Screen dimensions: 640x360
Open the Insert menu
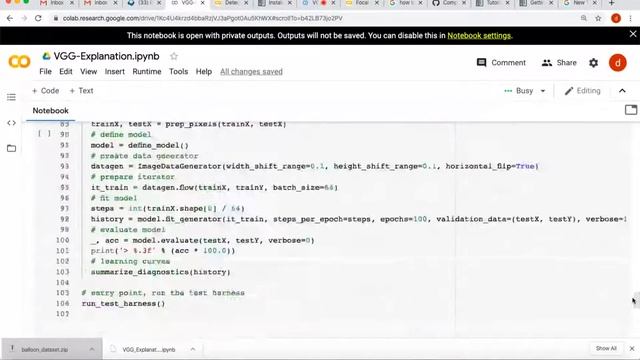point(115,71)
